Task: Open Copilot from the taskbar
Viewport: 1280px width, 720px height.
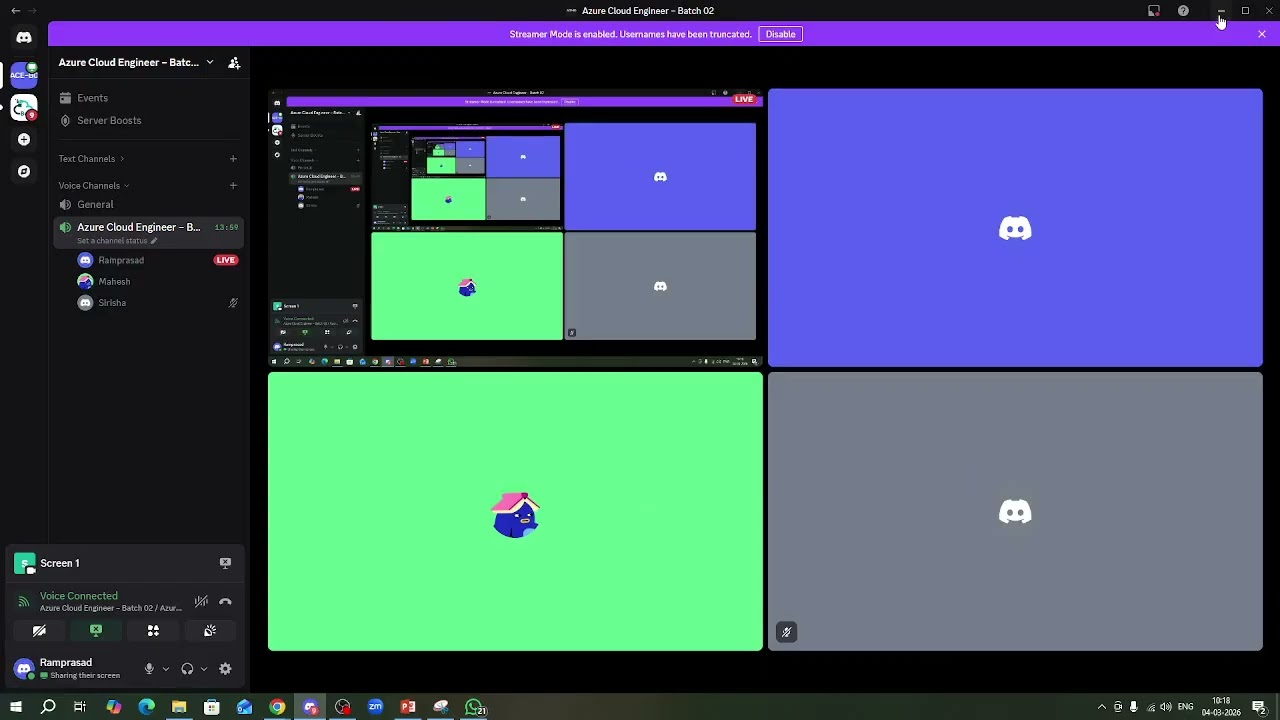Action: tap(114, 707)
